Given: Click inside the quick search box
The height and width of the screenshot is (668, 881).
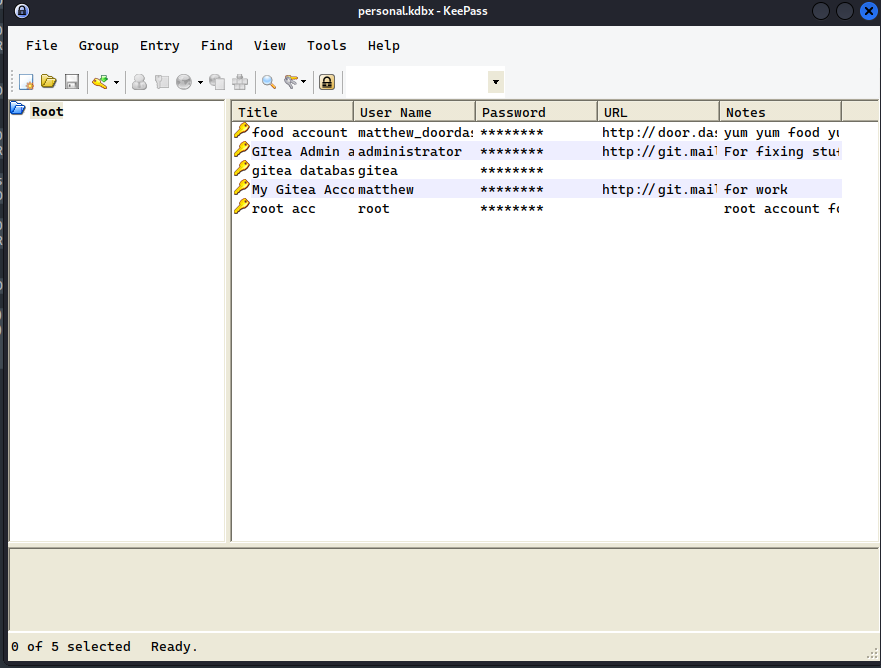Looking at the screenshot, I should (x=417, y=82).
